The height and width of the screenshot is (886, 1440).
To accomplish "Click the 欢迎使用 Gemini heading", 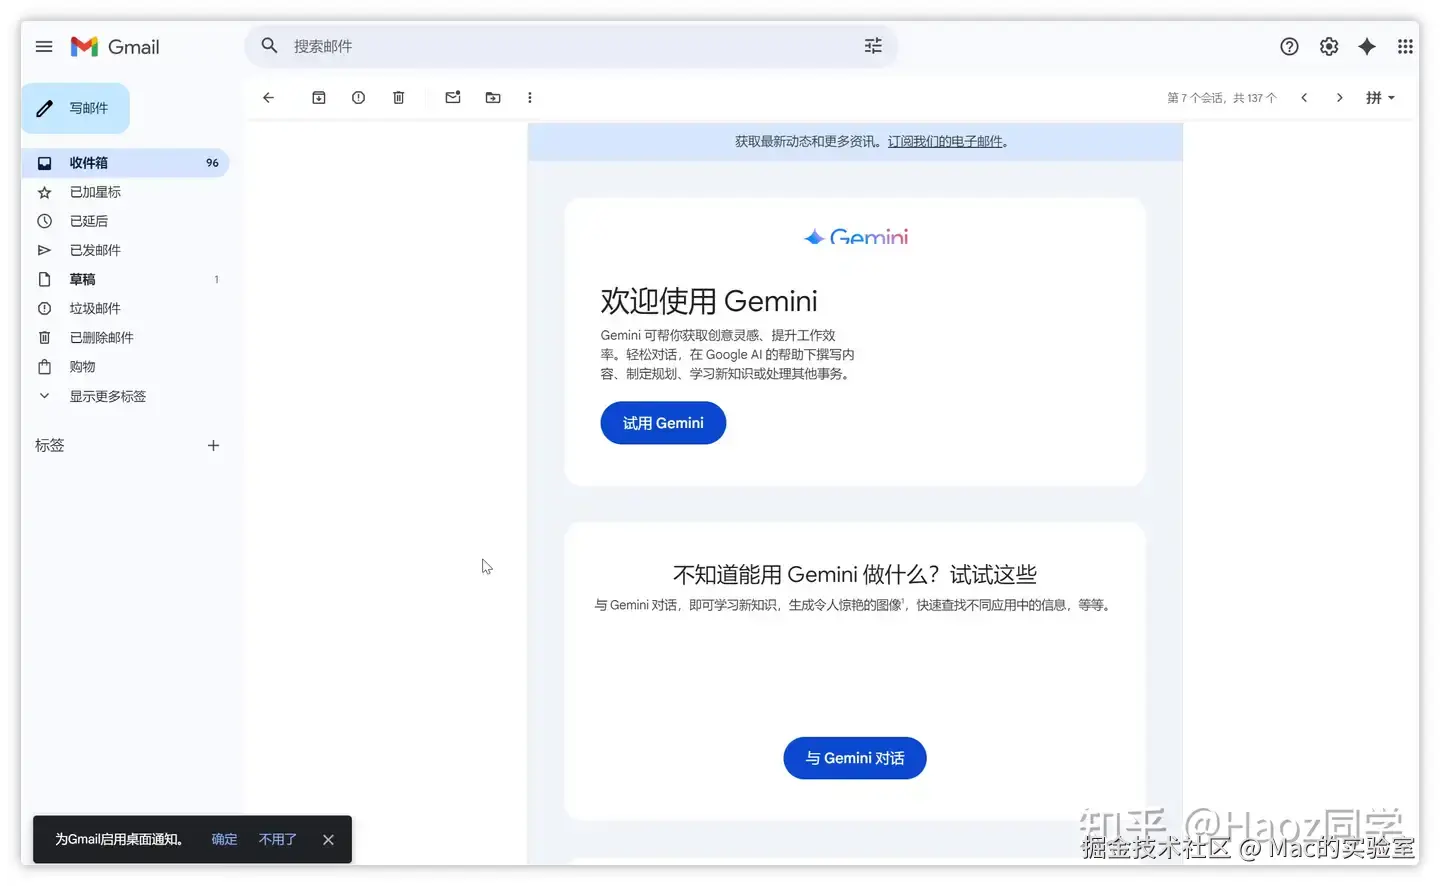I will pyautogui.click(x=709, y=301).
